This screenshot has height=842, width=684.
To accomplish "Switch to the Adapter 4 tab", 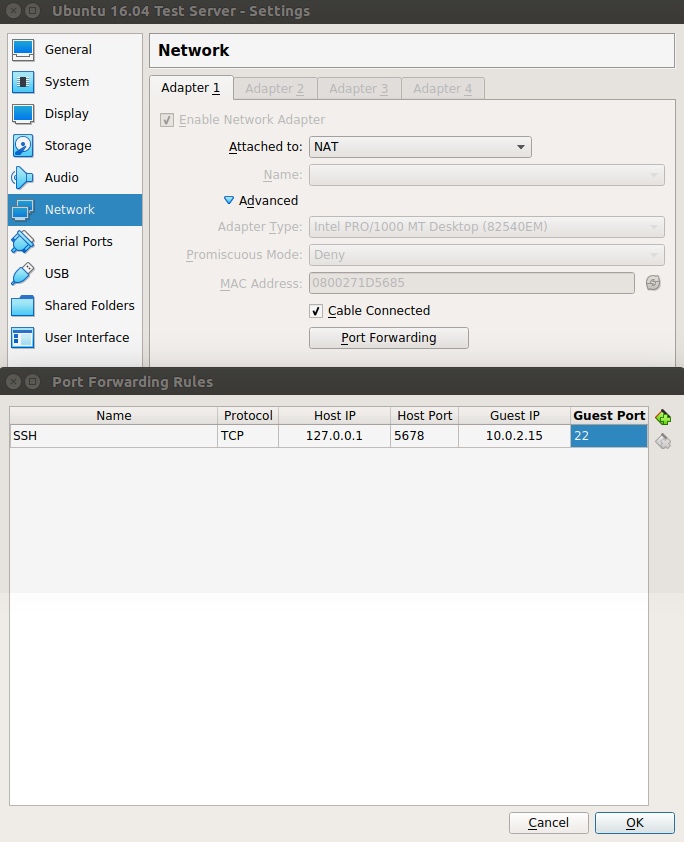I will (442, 89).
